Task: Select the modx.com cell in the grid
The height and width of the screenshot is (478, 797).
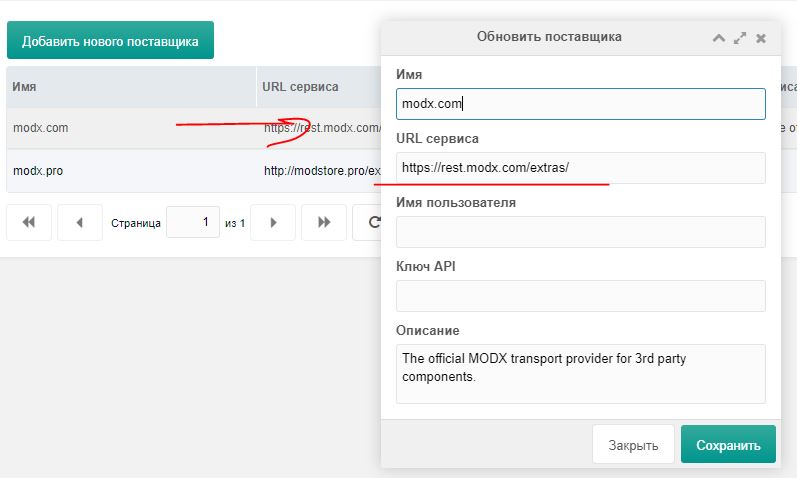Action: point(132,128)
